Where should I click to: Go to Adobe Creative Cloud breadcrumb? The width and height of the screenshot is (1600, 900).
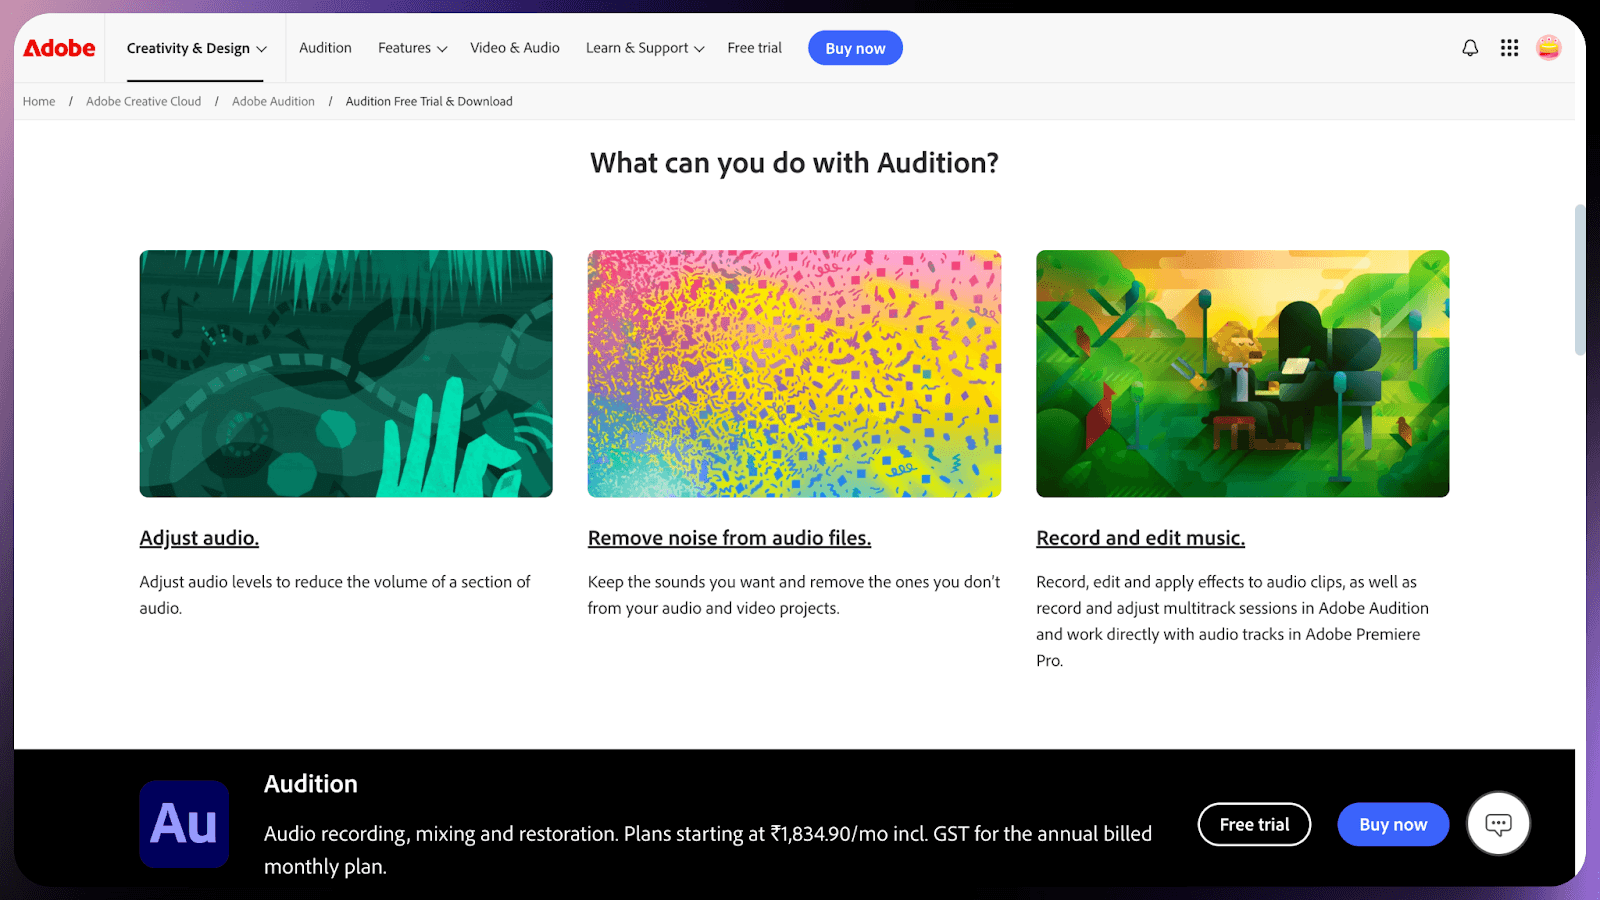click(x=143, y=101)
